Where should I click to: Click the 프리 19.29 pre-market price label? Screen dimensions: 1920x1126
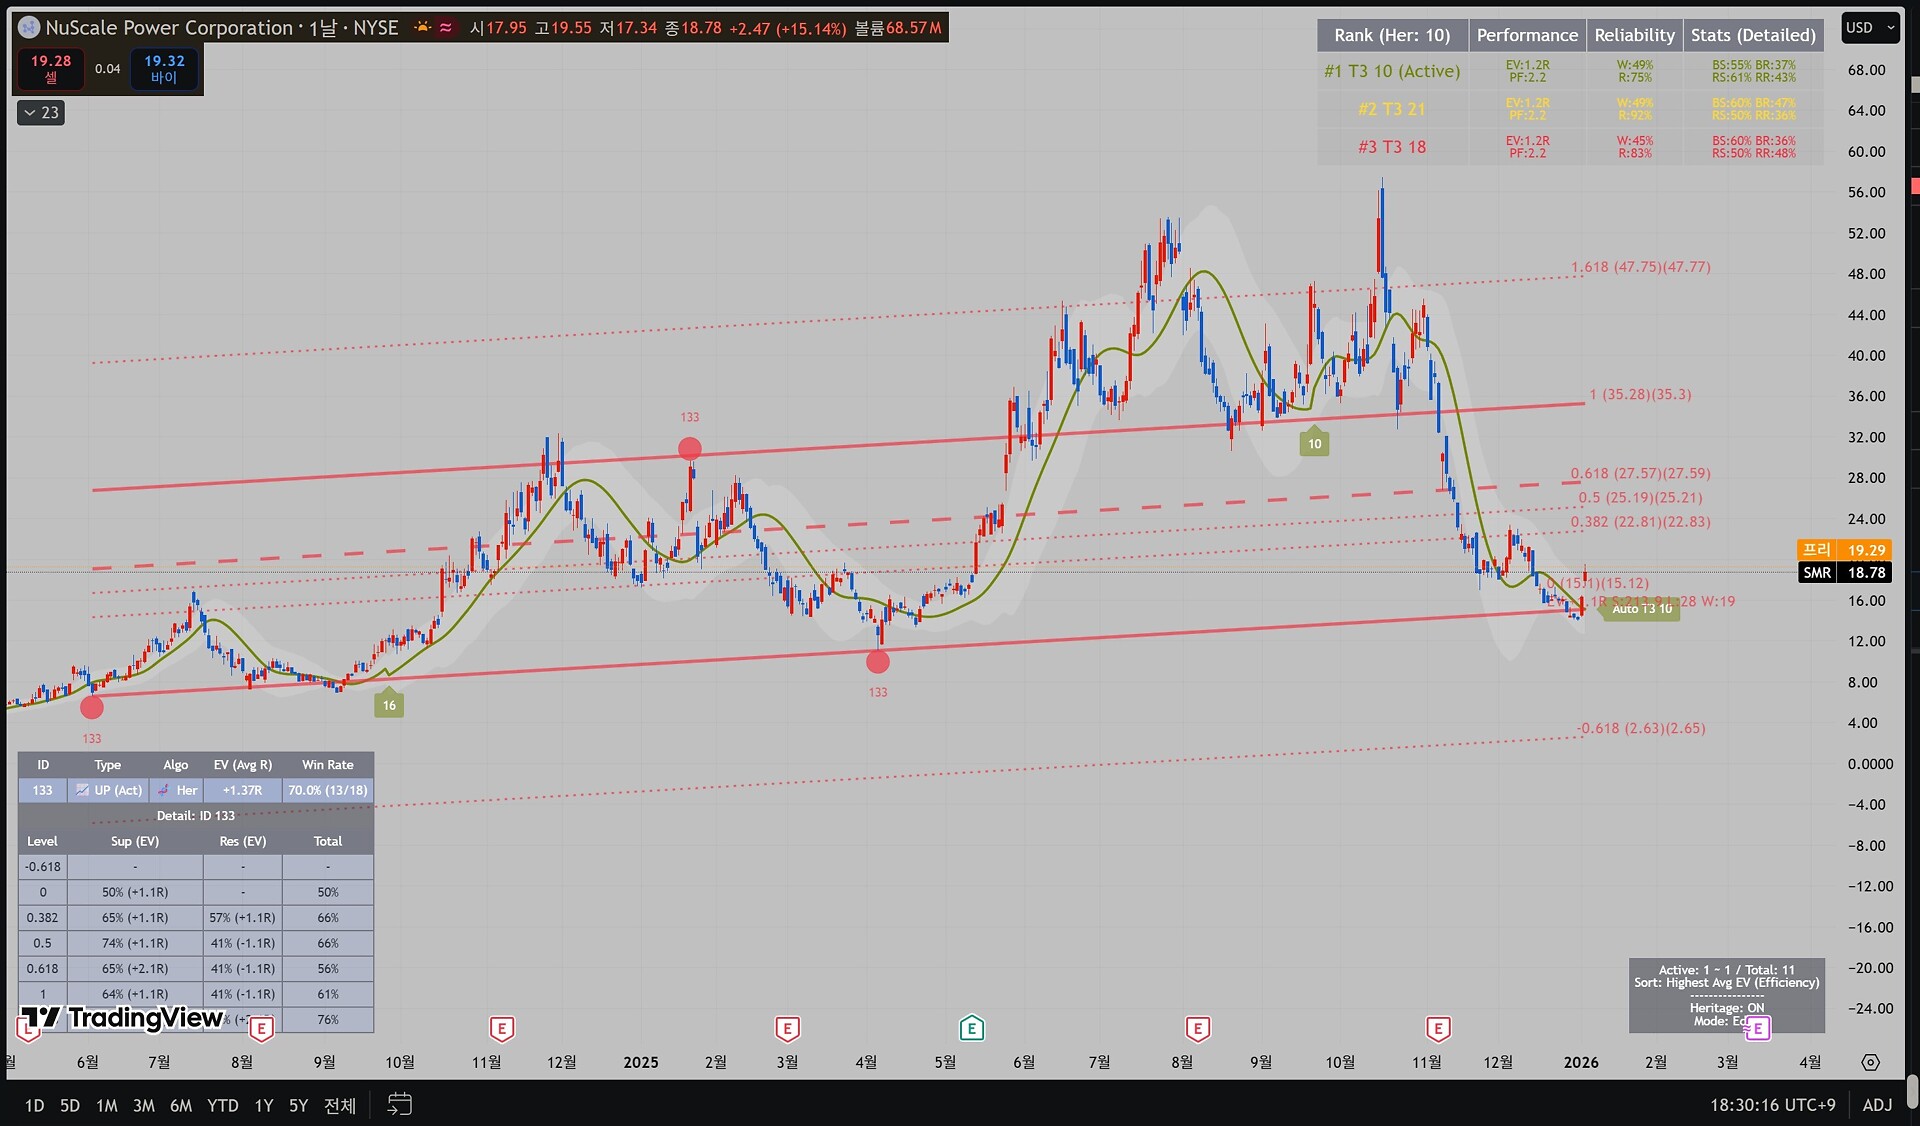coord(1844,550)
